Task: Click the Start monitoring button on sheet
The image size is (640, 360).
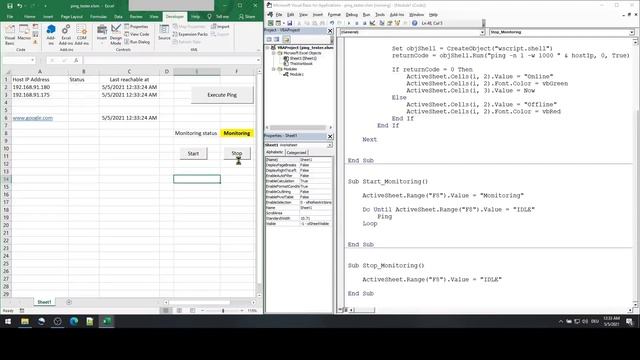Action: [x=193, y=153]
